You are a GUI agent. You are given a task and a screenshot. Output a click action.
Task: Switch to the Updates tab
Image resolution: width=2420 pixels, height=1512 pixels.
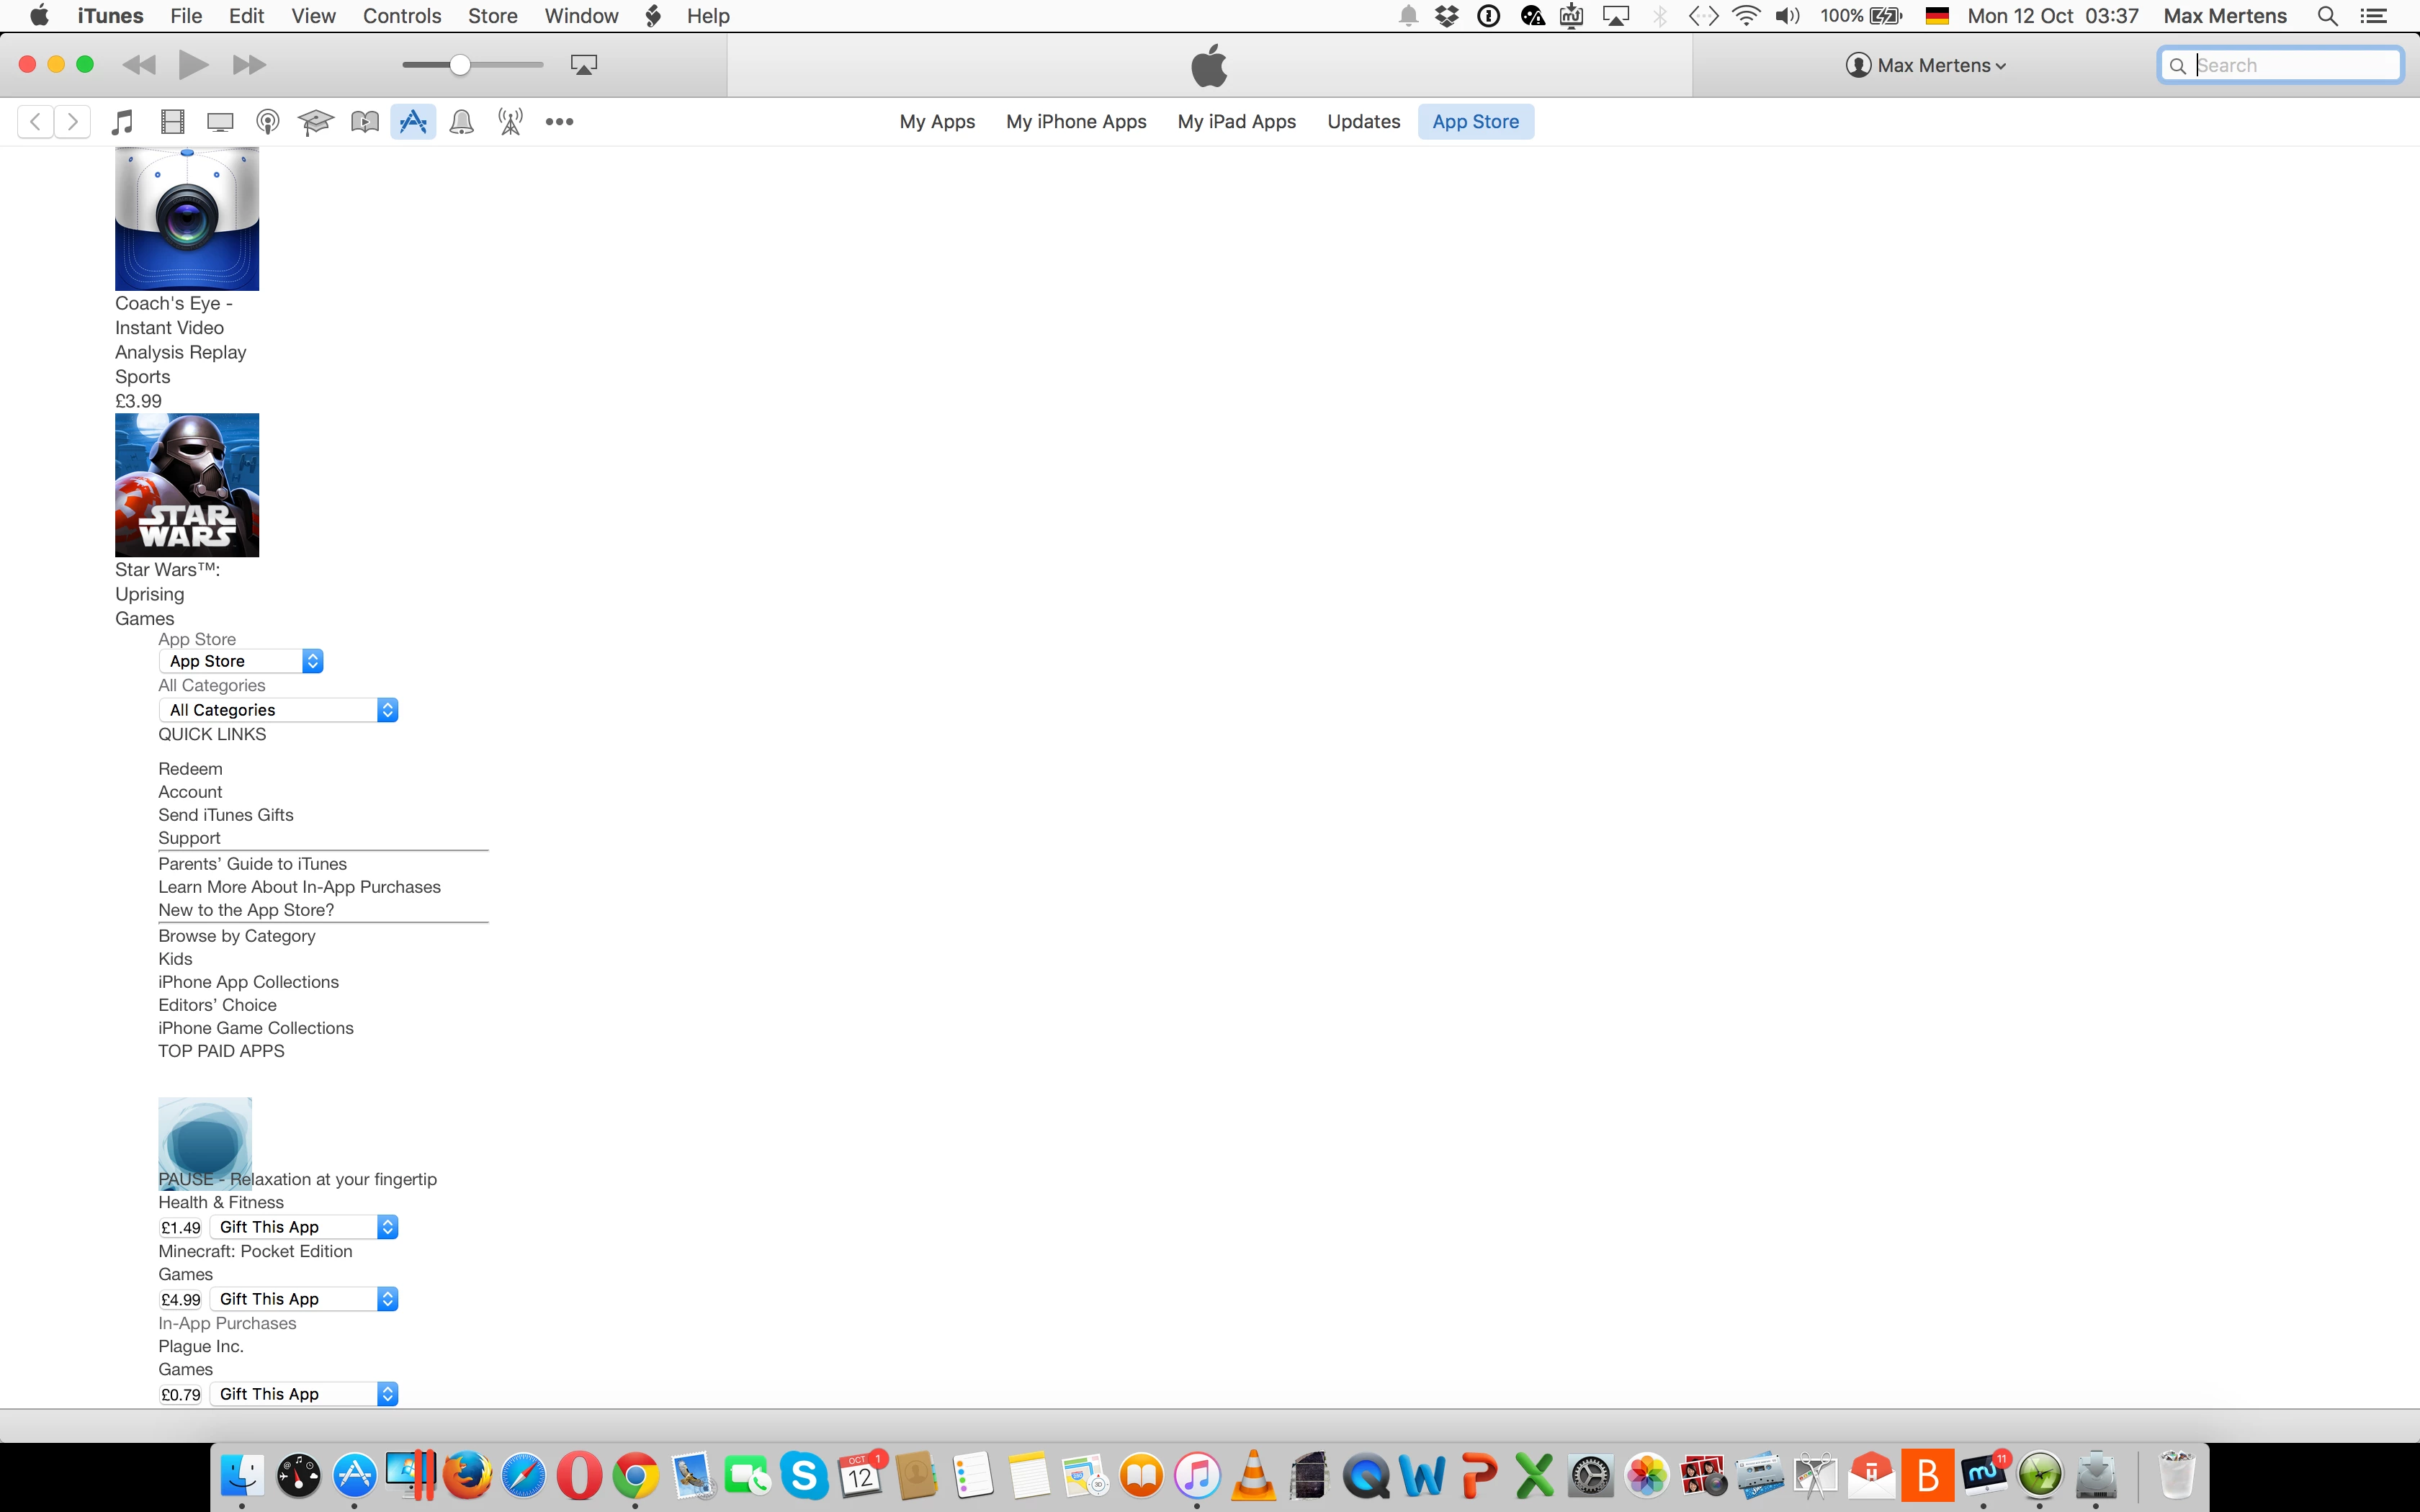(x=1363, y=122)
